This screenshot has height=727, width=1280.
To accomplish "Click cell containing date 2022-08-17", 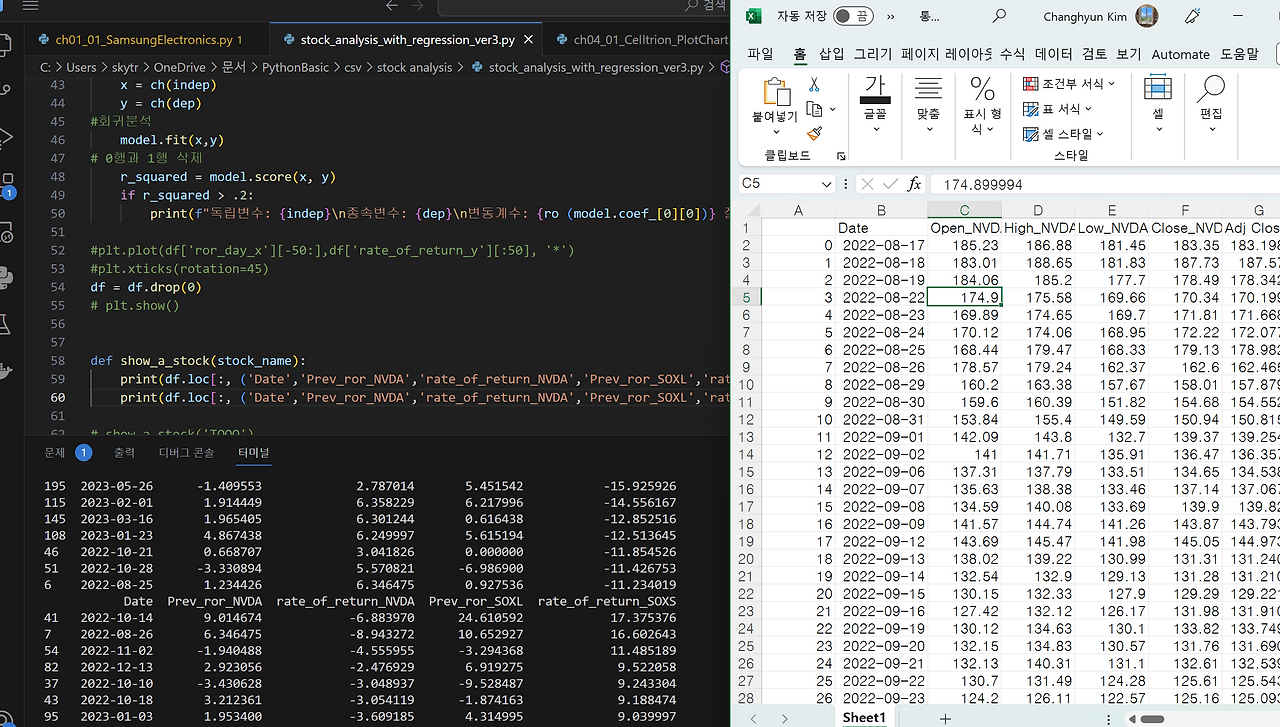I will [881, 245].
